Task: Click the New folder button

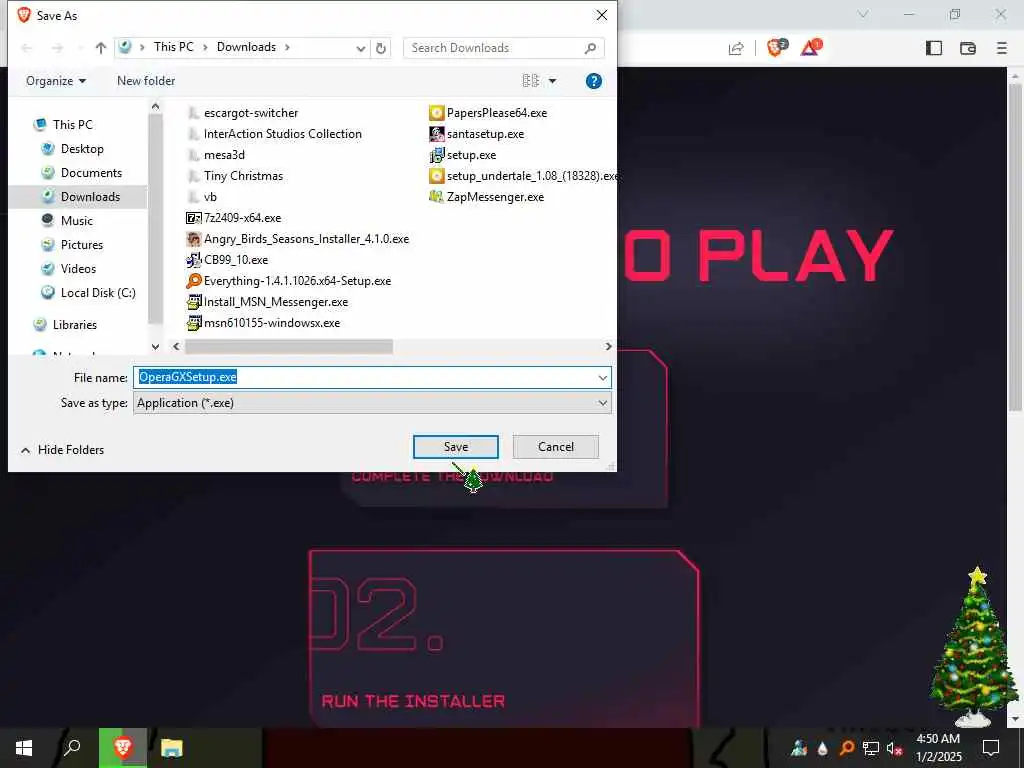Action: 146,81
